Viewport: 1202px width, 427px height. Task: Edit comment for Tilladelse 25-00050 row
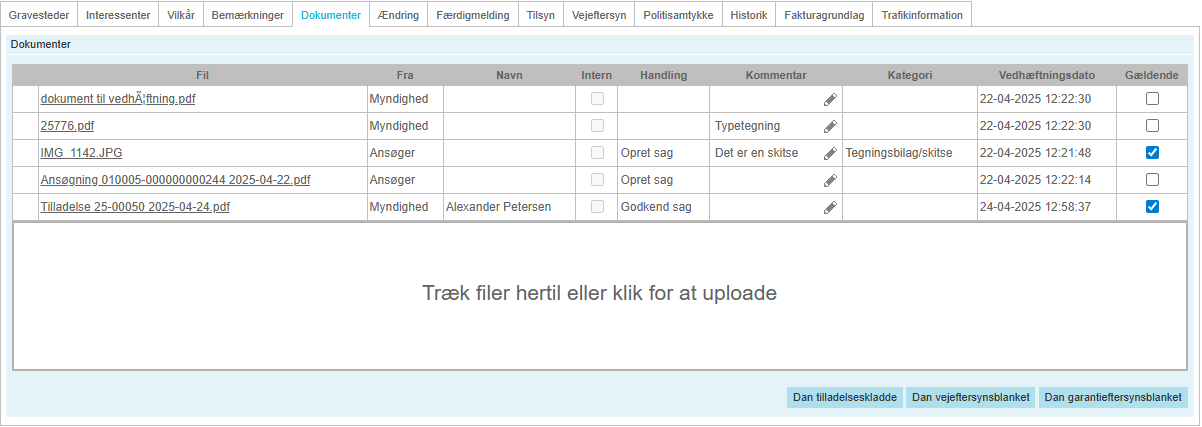pyautogui.click(x=830, y=207)
